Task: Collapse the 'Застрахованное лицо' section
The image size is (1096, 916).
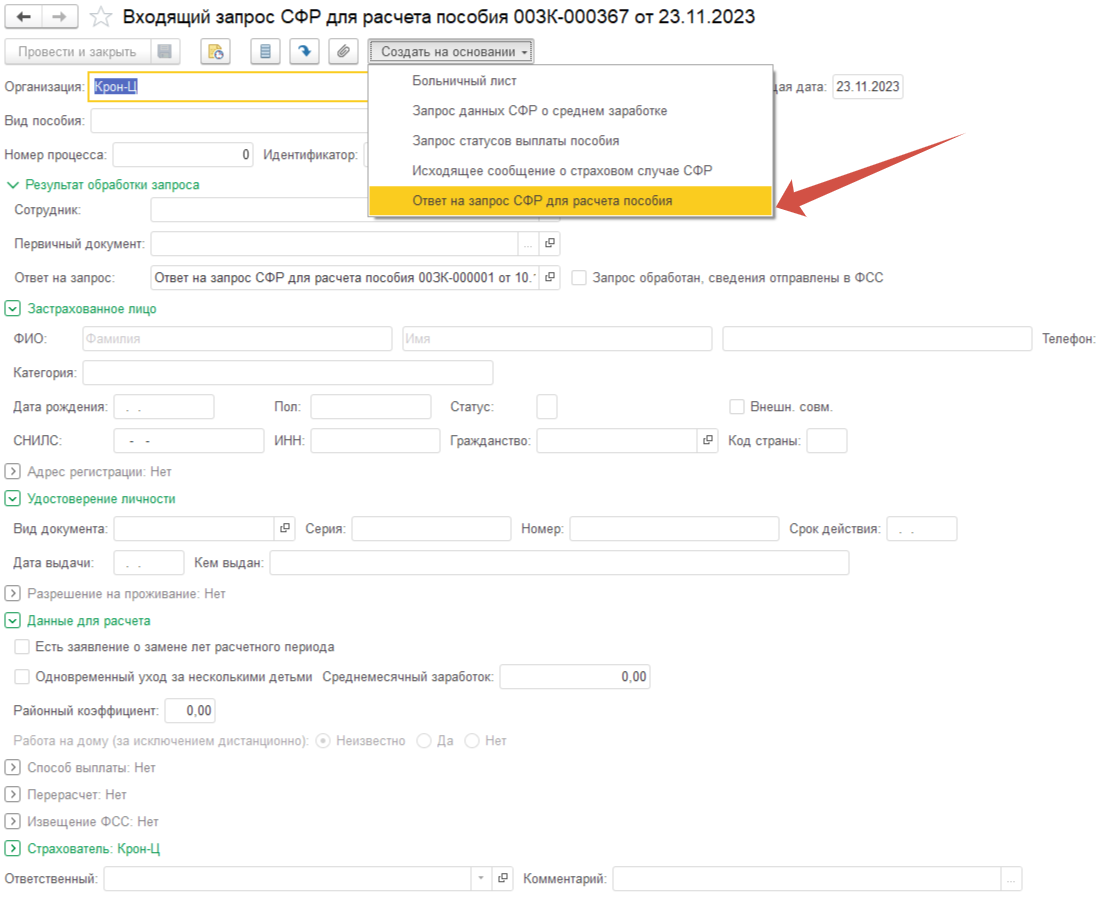Action: point(13,309)
